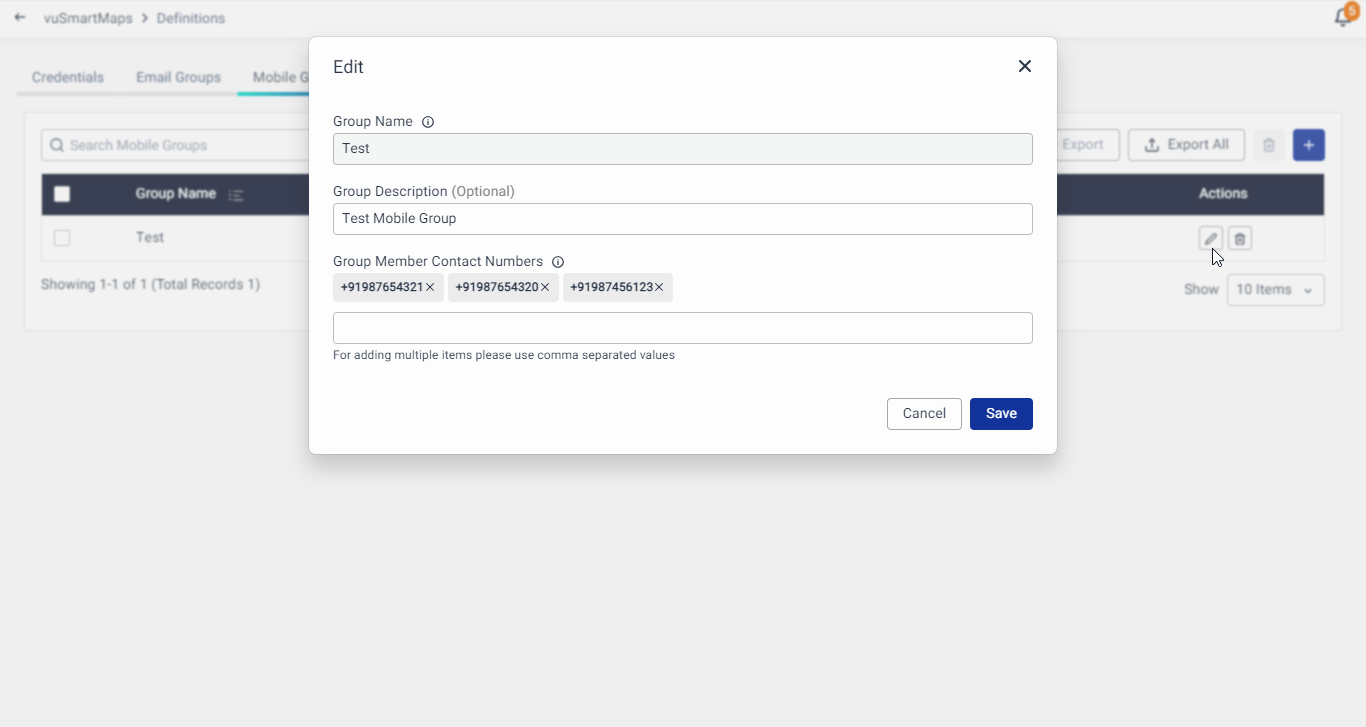Click the Cancel button

(x=924, y=413)
